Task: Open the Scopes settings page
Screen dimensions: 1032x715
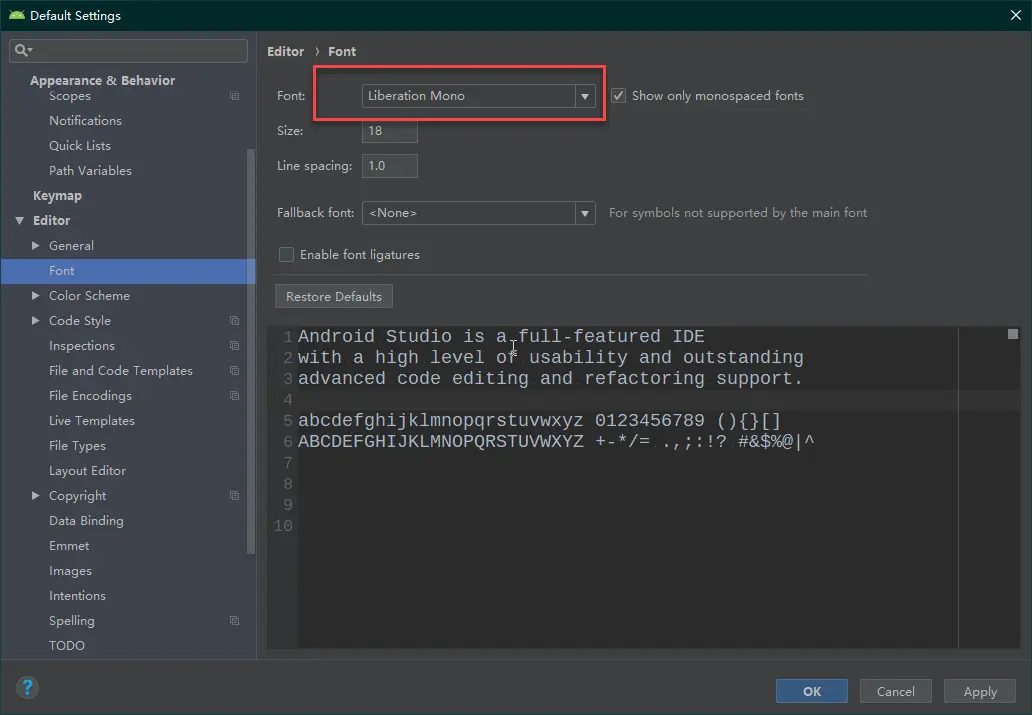Action: [x=70, y=96]
